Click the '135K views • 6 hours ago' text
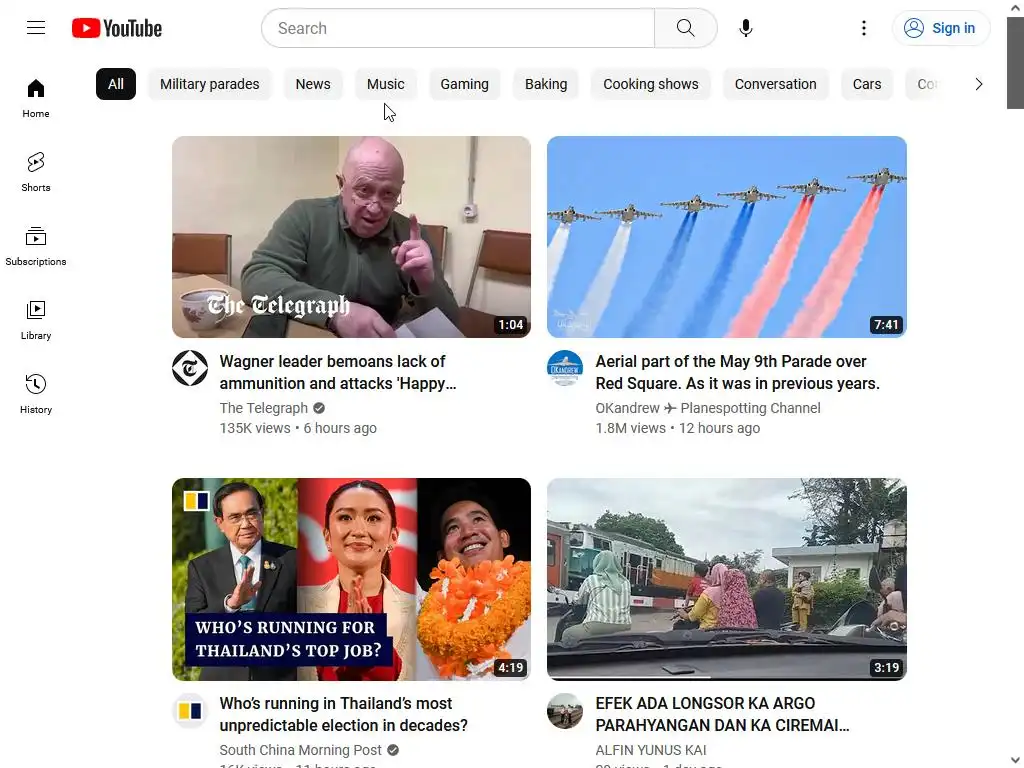This screenshot has width=1024, height=768. coord(298,428)
